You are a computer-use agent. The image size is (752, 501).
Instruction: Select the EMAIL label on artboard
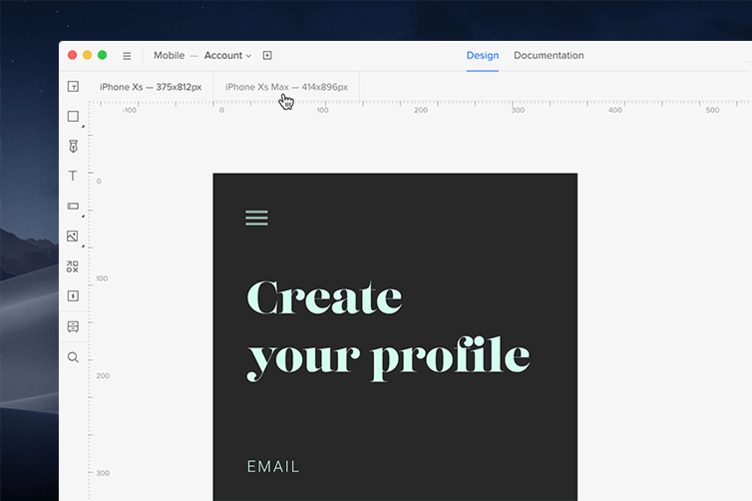pos(273,466)
